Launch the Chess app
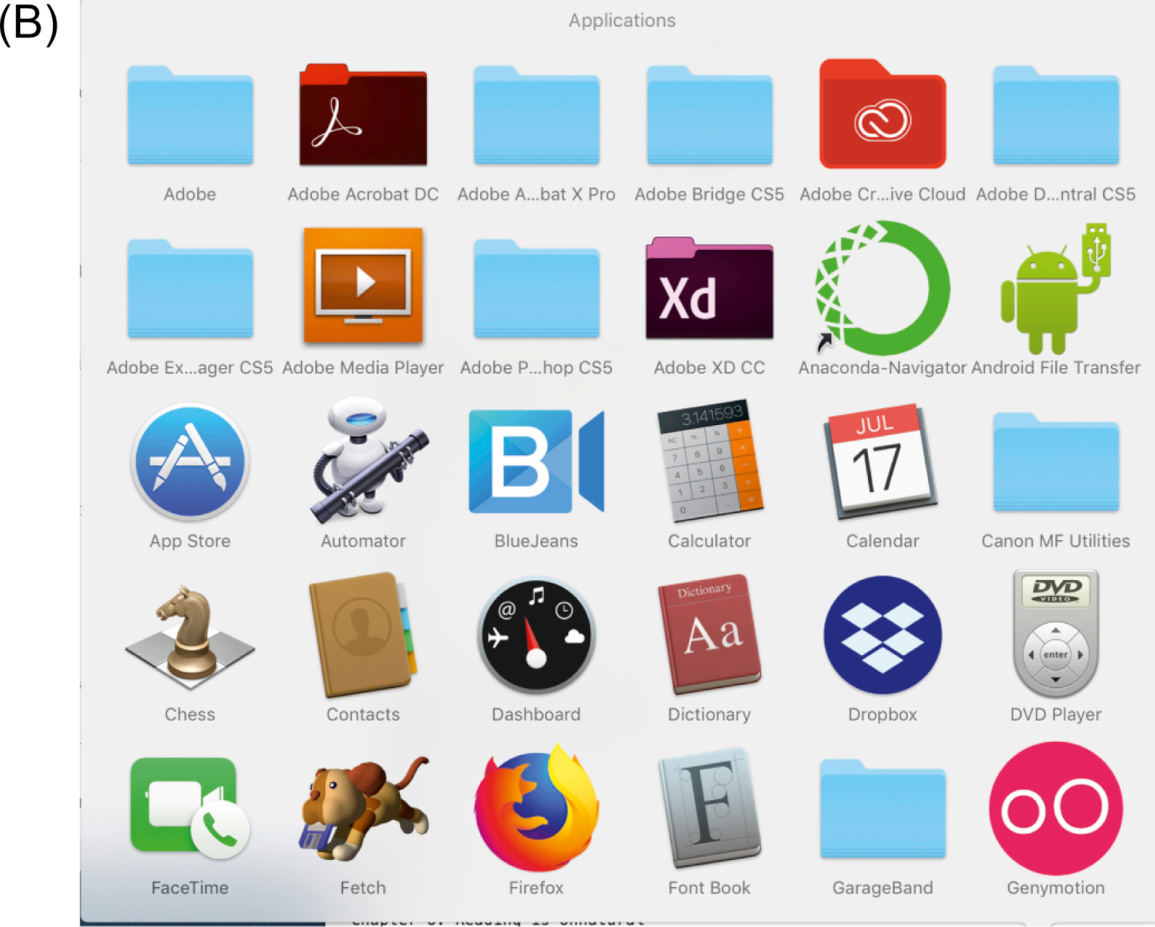This screenshot has height=927, width=1155. [190, 637]
